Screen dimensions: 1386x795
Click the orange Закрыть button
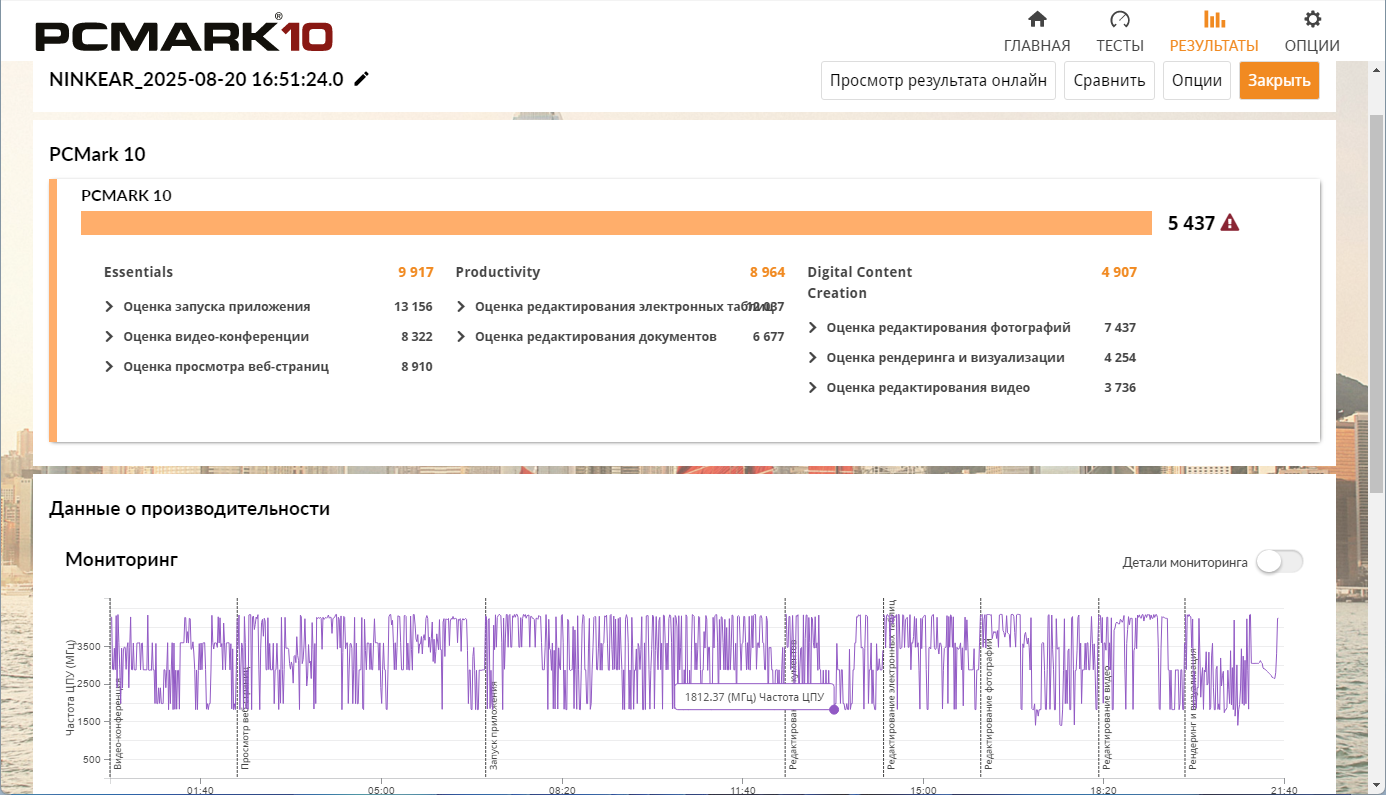(x=1279, y=81)
